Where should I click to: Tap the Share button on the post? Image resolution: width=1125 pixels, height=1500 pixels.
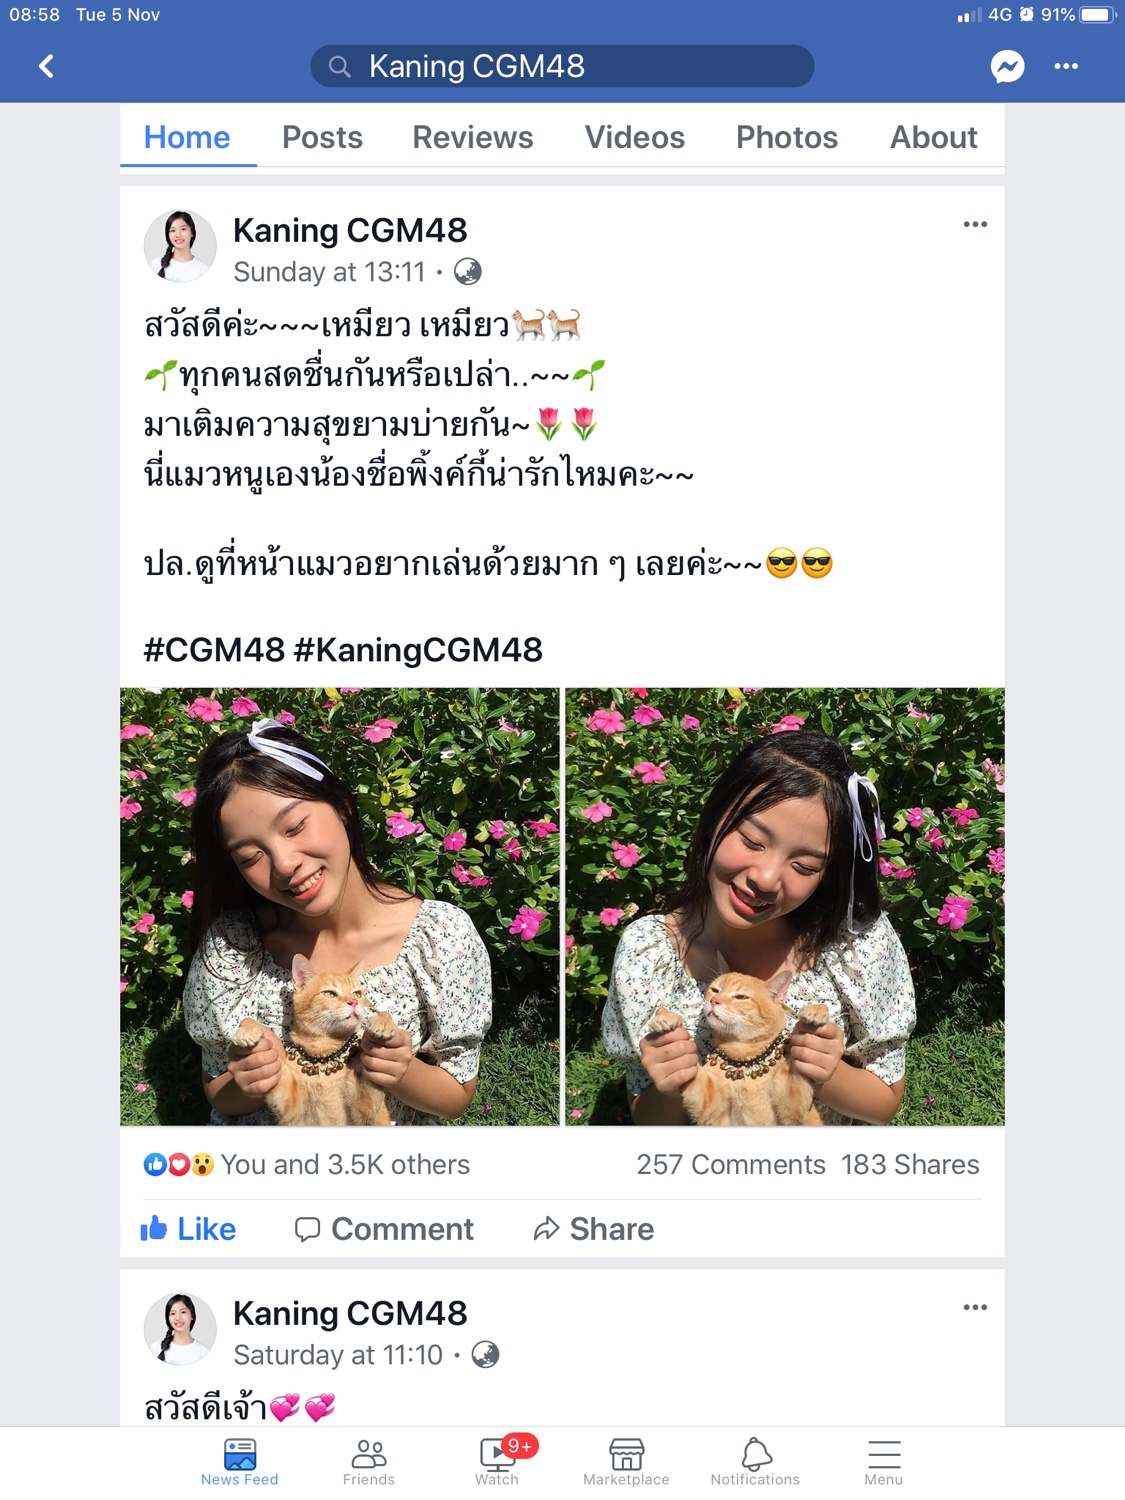(593, 1229)
